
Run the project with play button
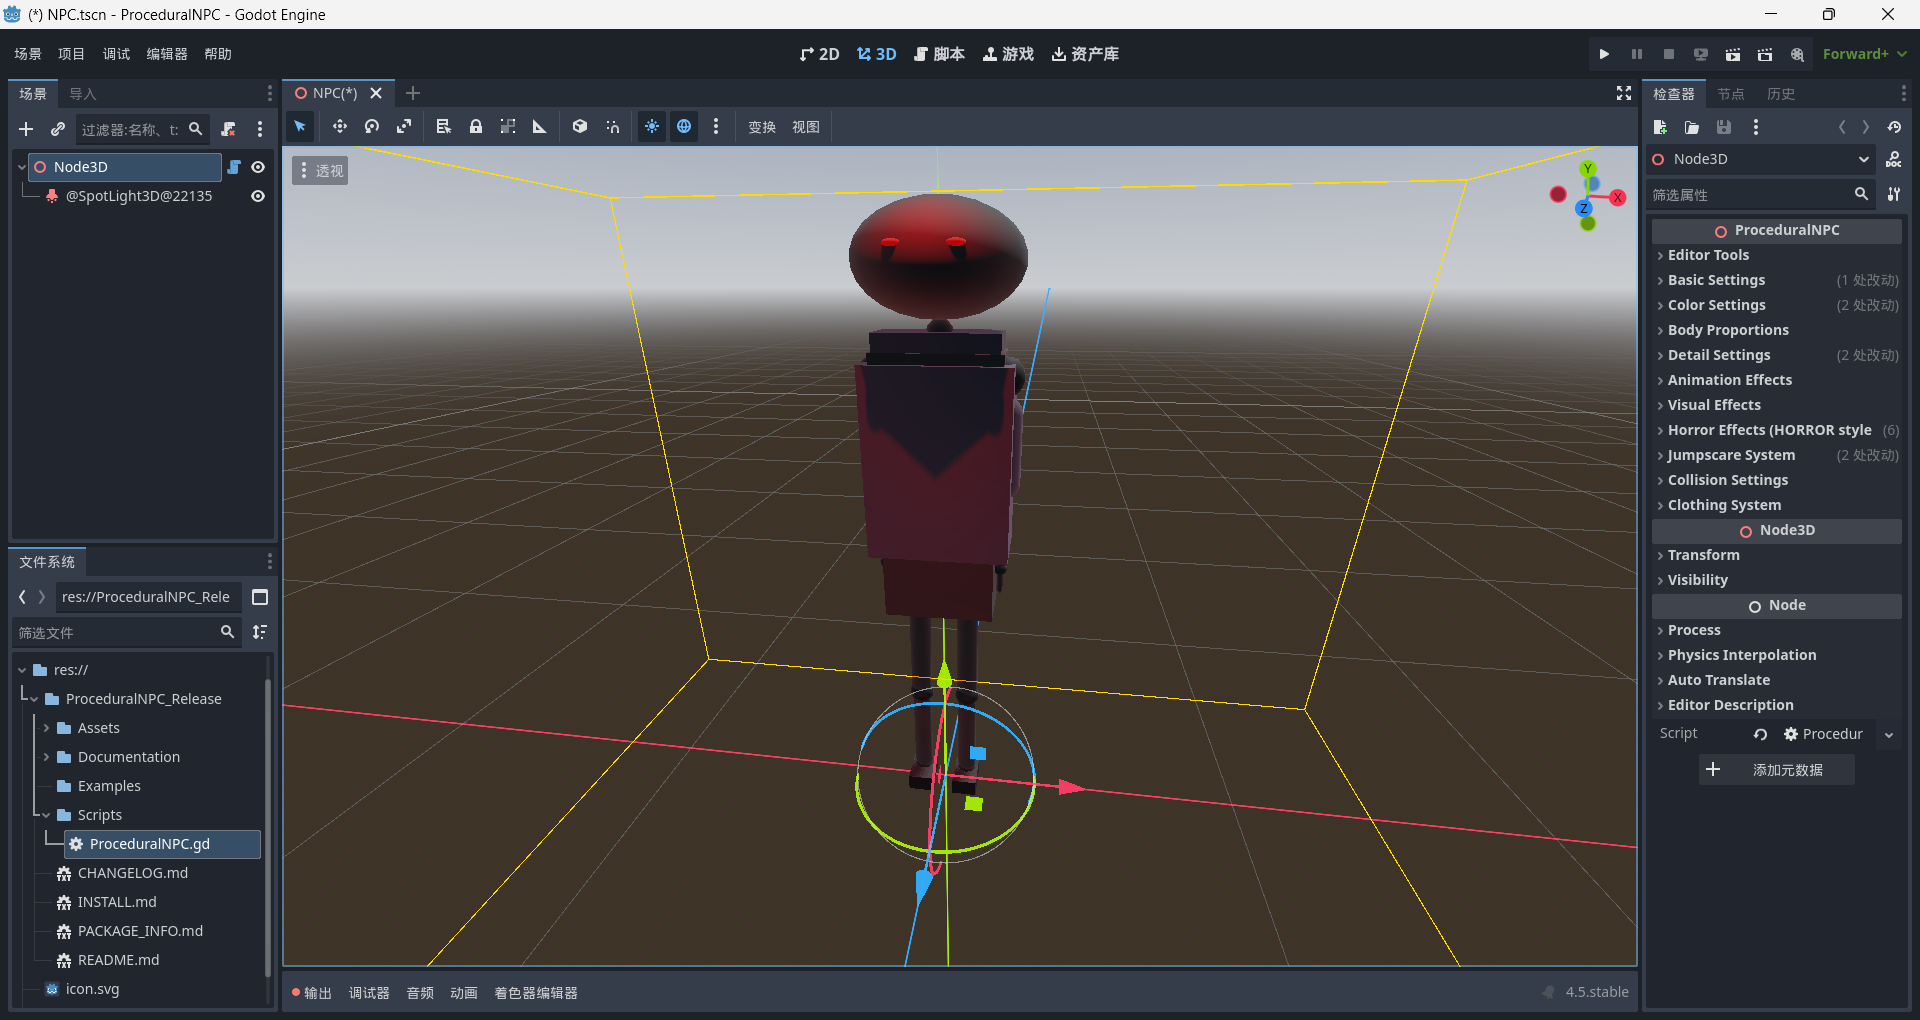(1604, 54)
